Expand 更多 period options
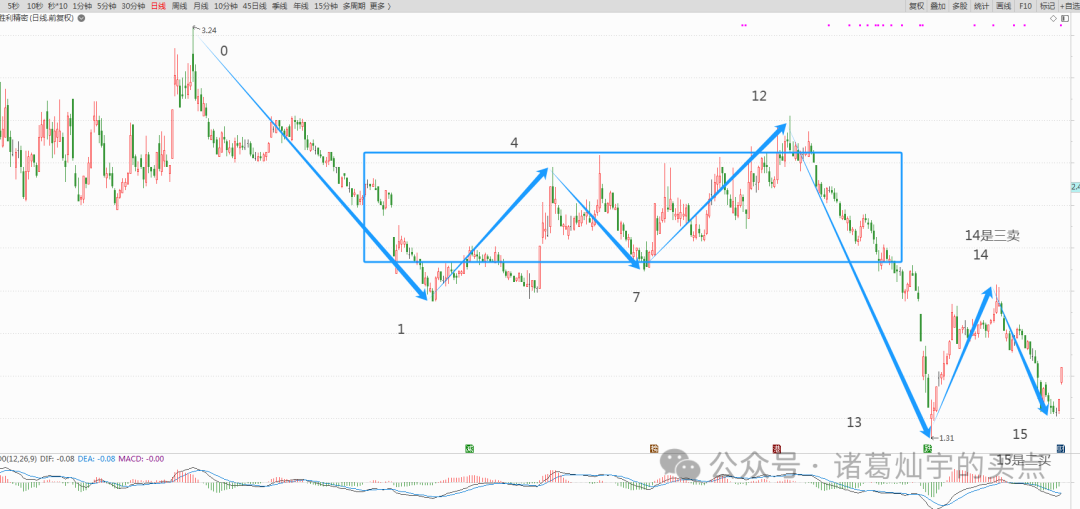This screenshot has height=509, width=1080. click(x=378, y=6)
